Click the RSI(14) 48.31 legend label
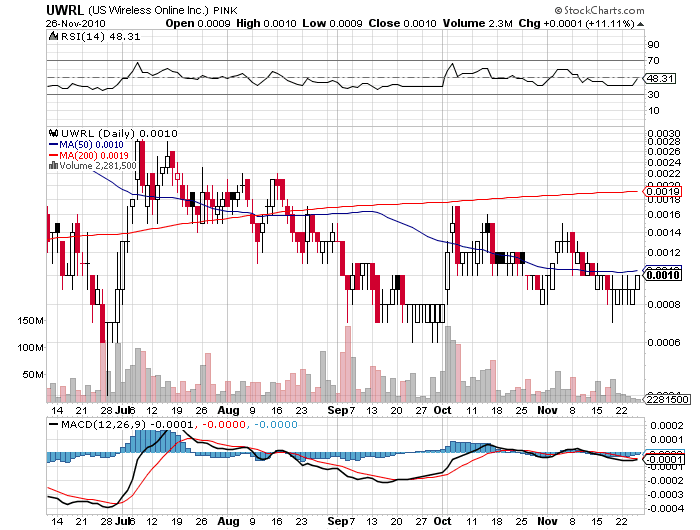700x530 pixels. (100, 37)
